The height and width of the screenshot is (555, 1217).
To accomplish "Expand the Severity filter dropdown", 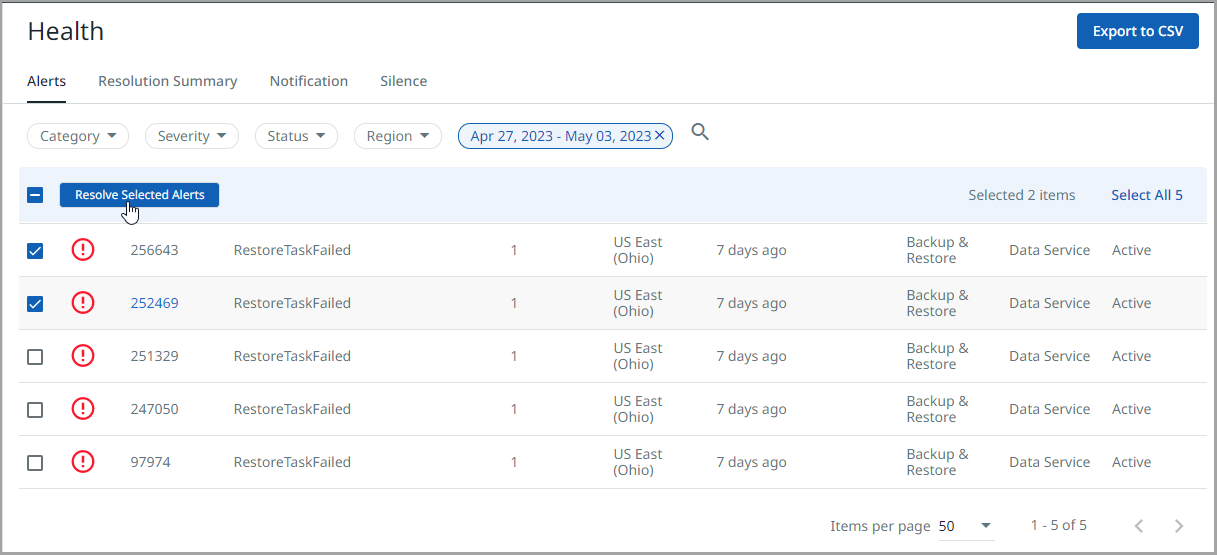I will tap(191, 136).
